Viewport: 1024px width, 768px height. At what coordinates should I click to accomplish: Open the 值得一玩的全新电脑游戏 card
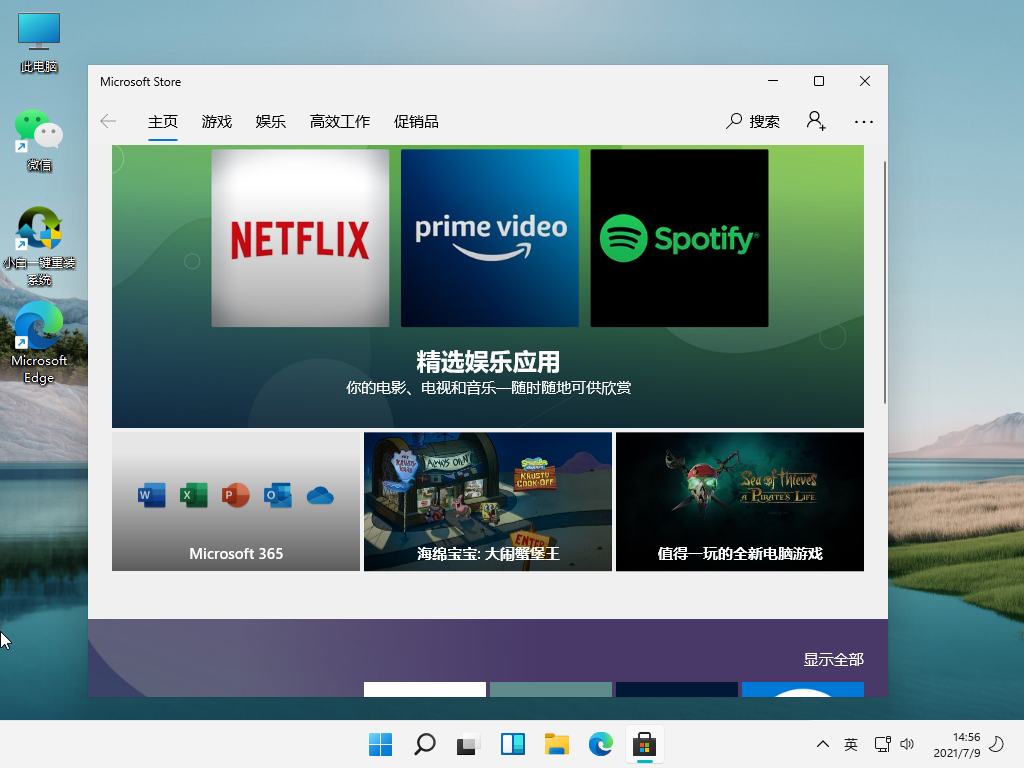740,502
